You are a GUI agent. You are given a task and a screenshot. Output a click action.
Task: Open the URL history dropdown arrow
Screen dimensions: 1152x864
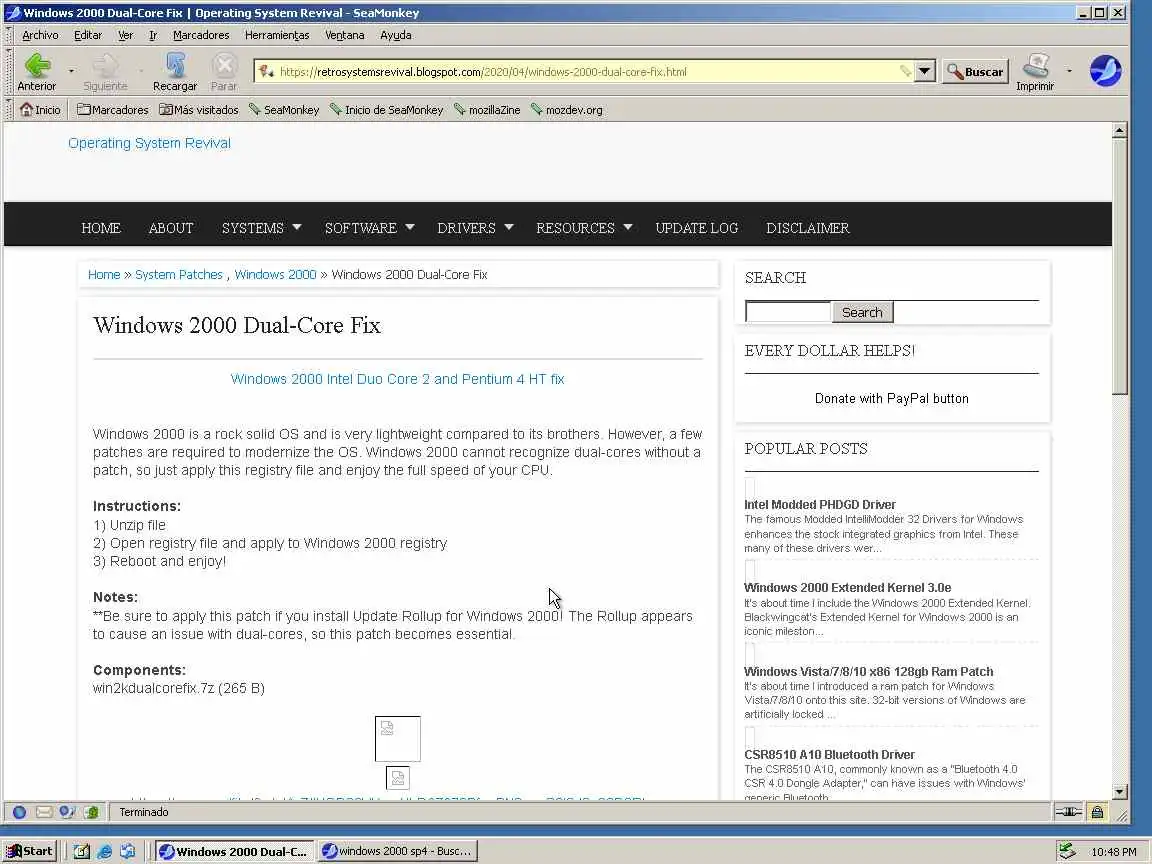(x=924, y=71)
